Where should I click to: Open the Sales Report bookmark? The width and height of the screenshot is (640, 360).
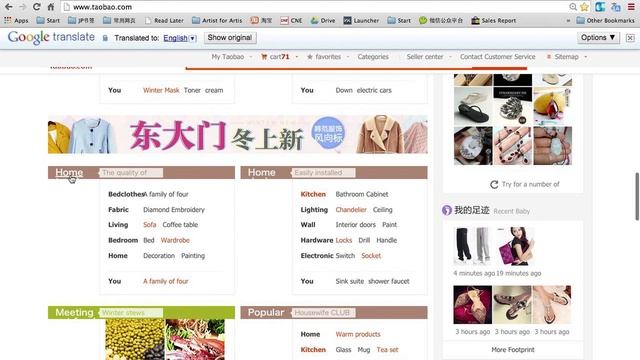tap(493, 20)
